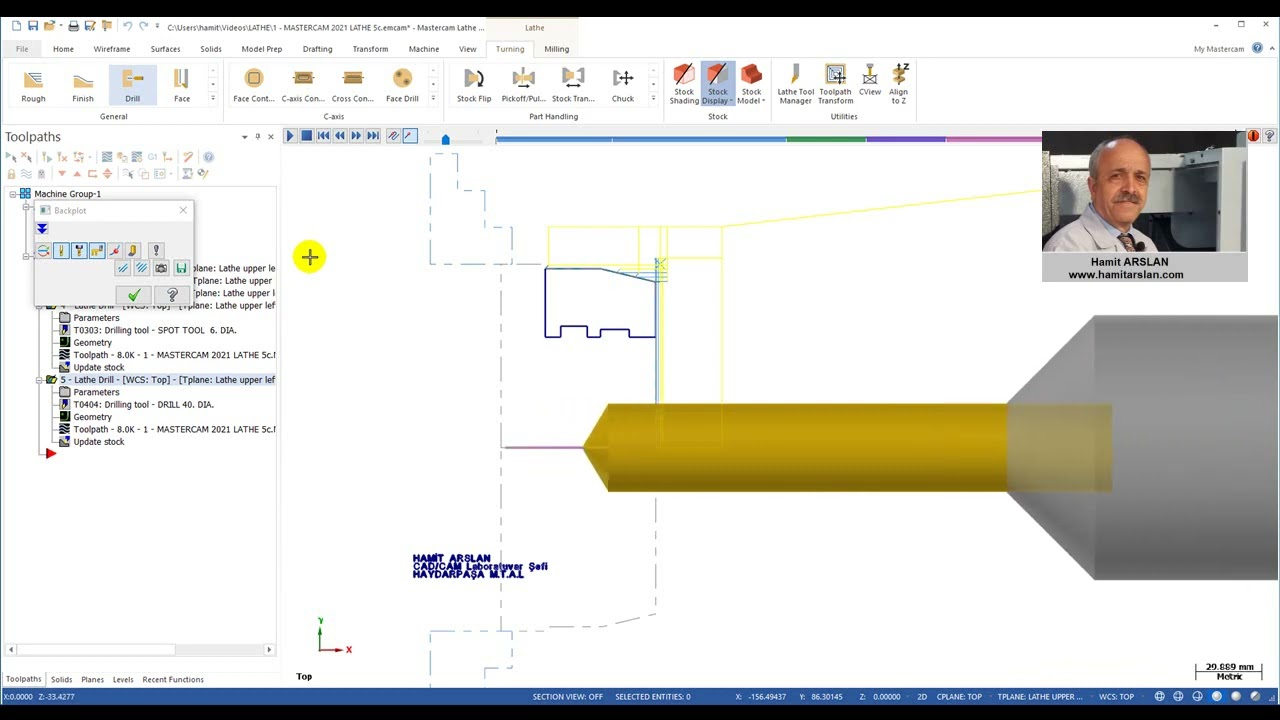Select the Finish turning toolpath
Image resolution: width=1280 pixels, height=720 pixels.
click(x=83, y=86)
